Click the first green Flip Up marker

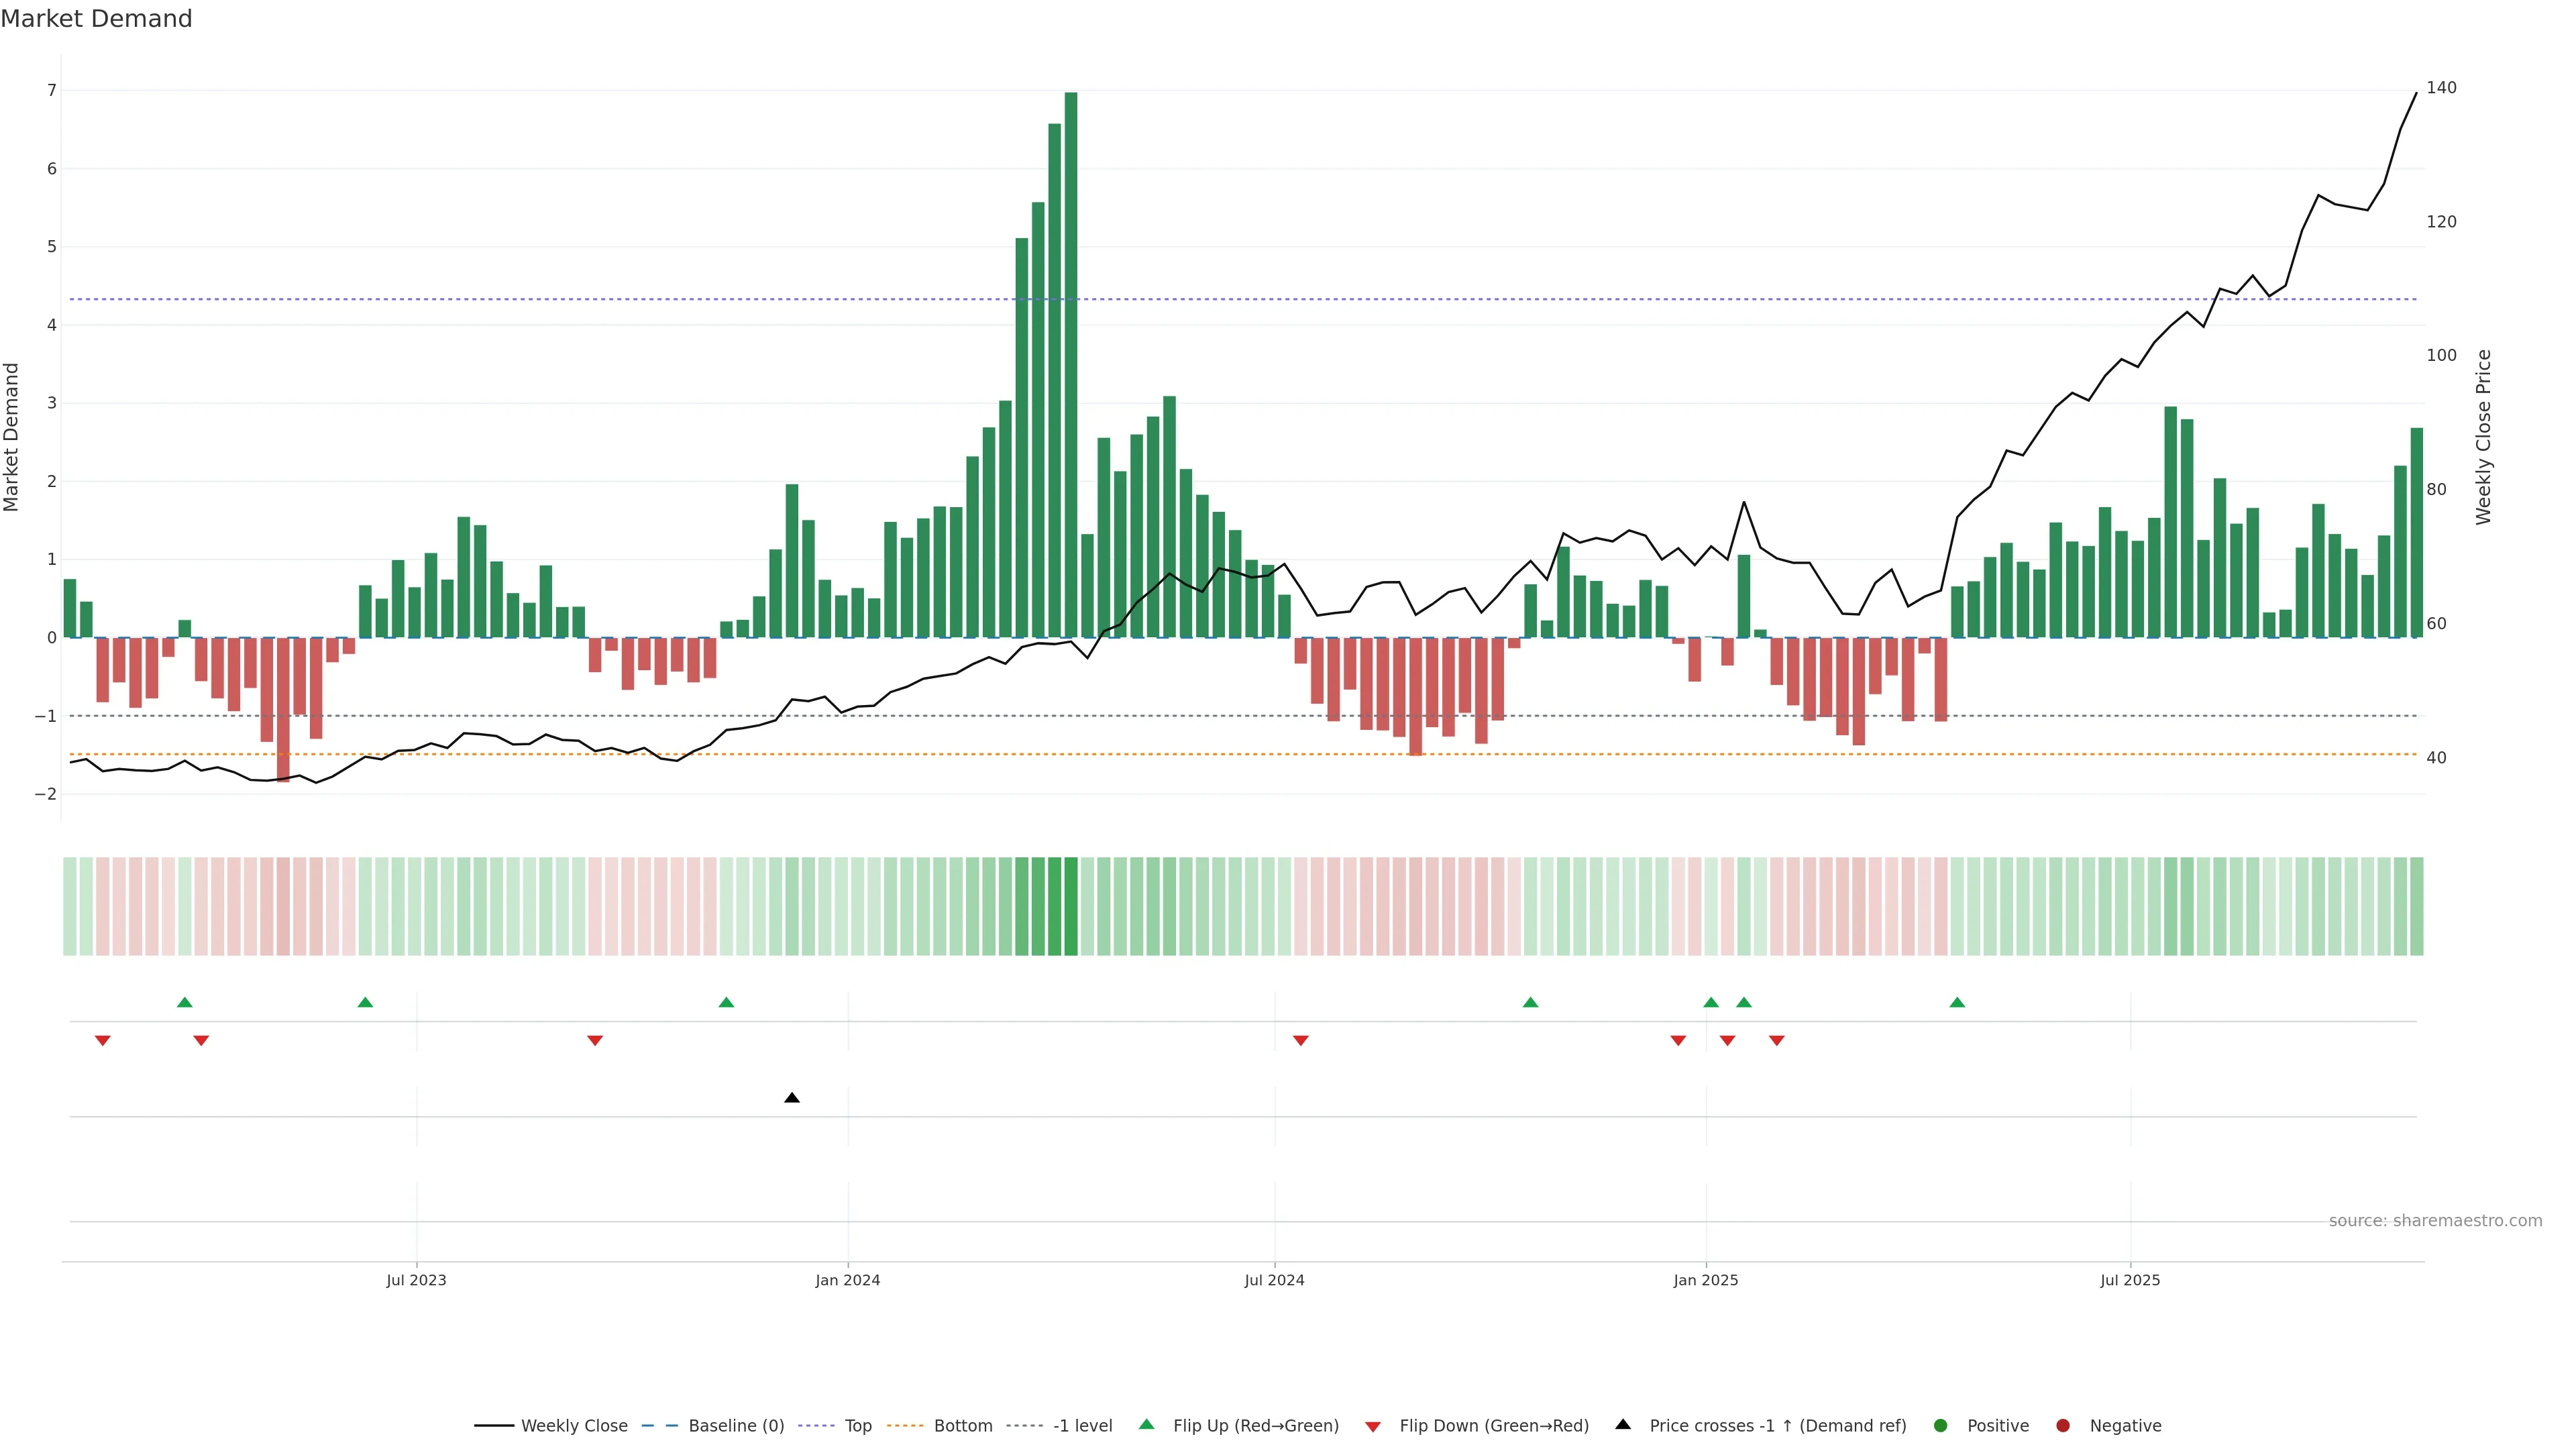pyautogui.click(x=184, y=1002)
